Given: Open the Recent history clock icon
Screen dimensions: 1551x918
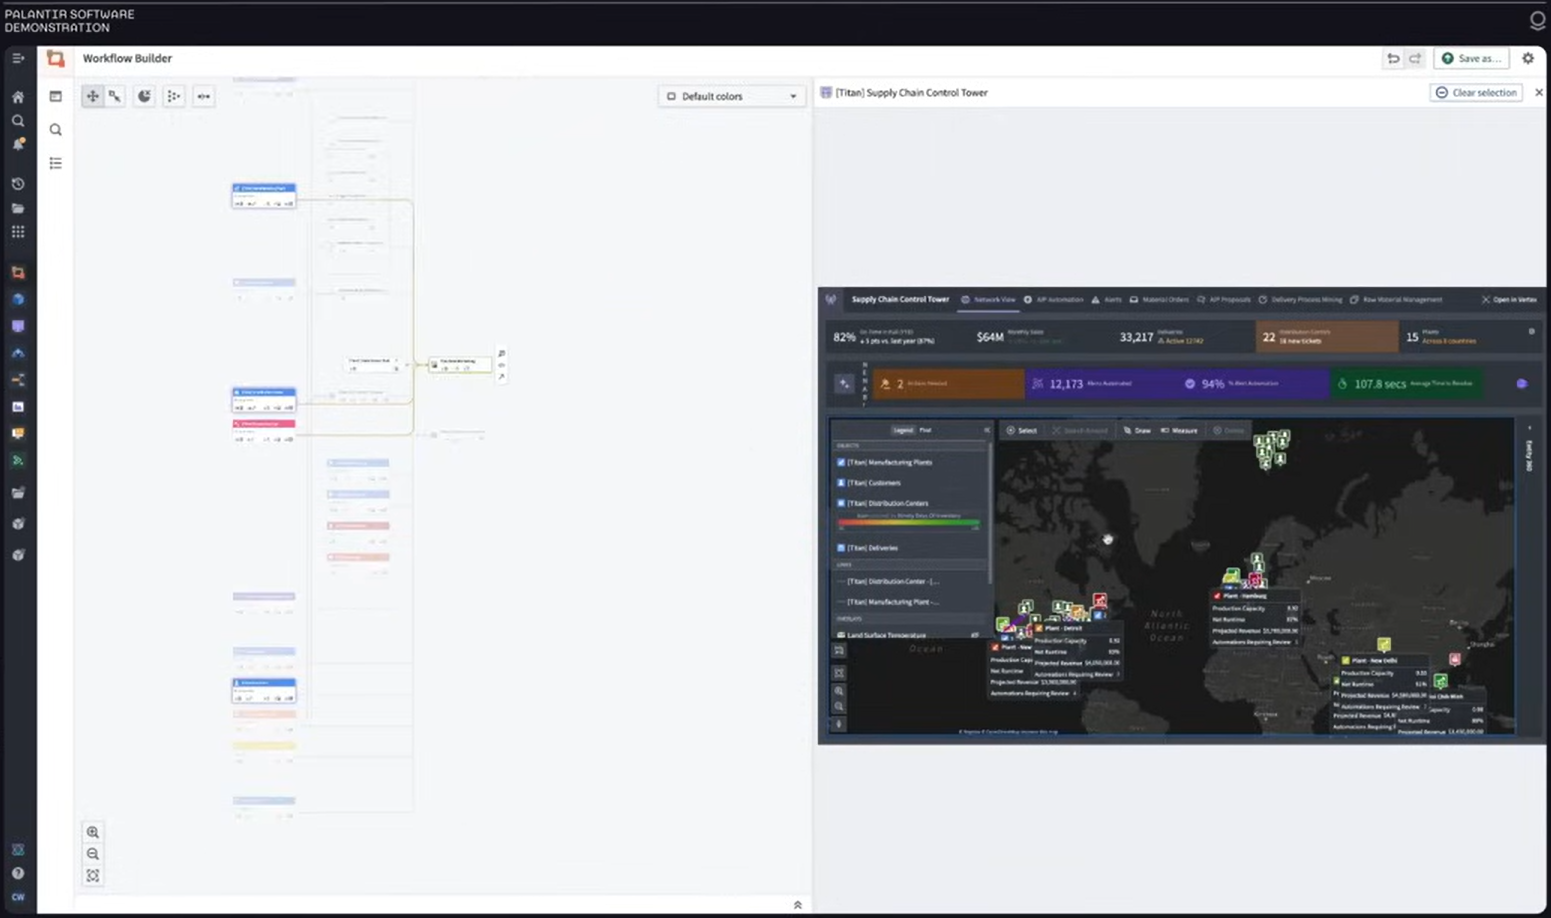Looking at the screenshot, I should pos(18,184).
